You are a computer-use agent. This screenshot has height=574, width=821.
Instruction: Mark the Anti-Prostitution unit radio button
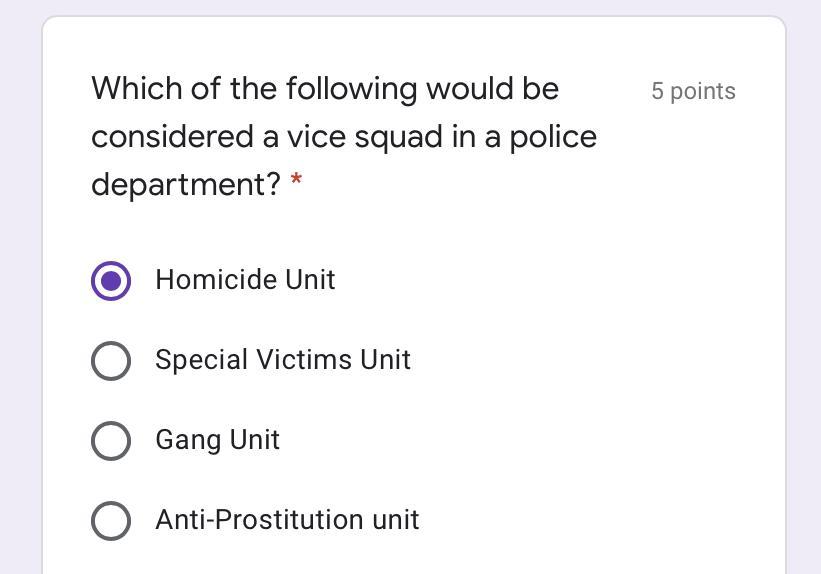(111, 520)
